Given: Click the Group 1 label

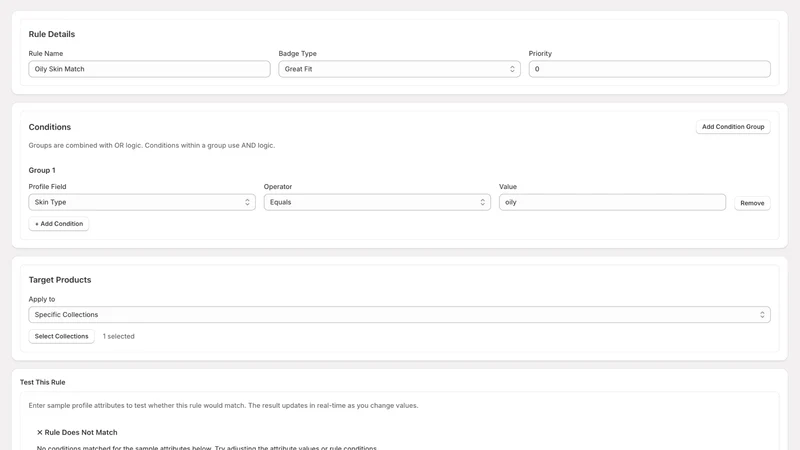Looking at the screenshot, I should [x=42, y=170].
